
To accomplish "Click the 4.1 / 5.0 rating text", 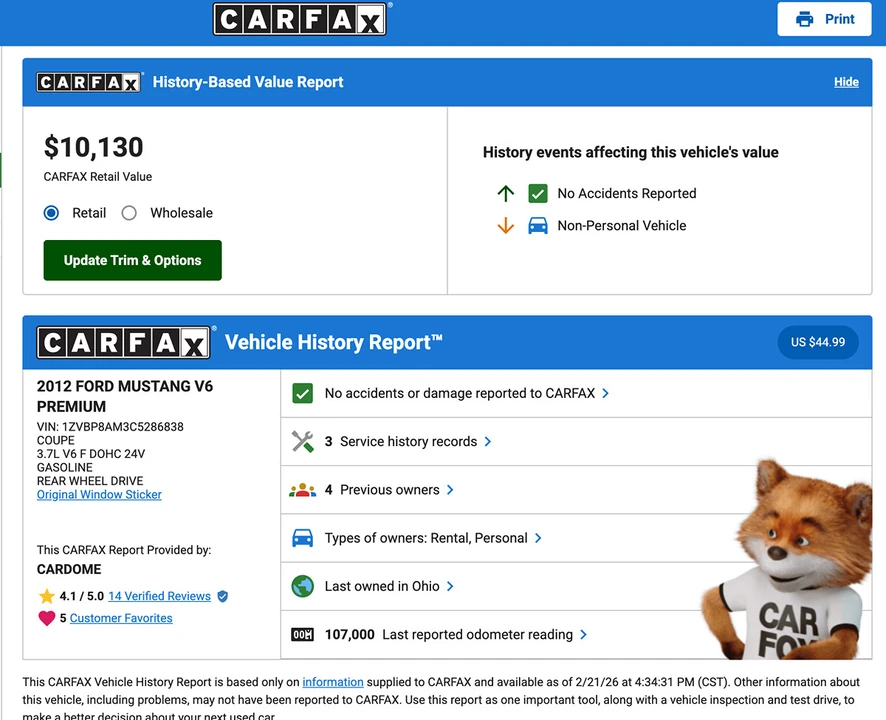I will (x=82, y=596).
